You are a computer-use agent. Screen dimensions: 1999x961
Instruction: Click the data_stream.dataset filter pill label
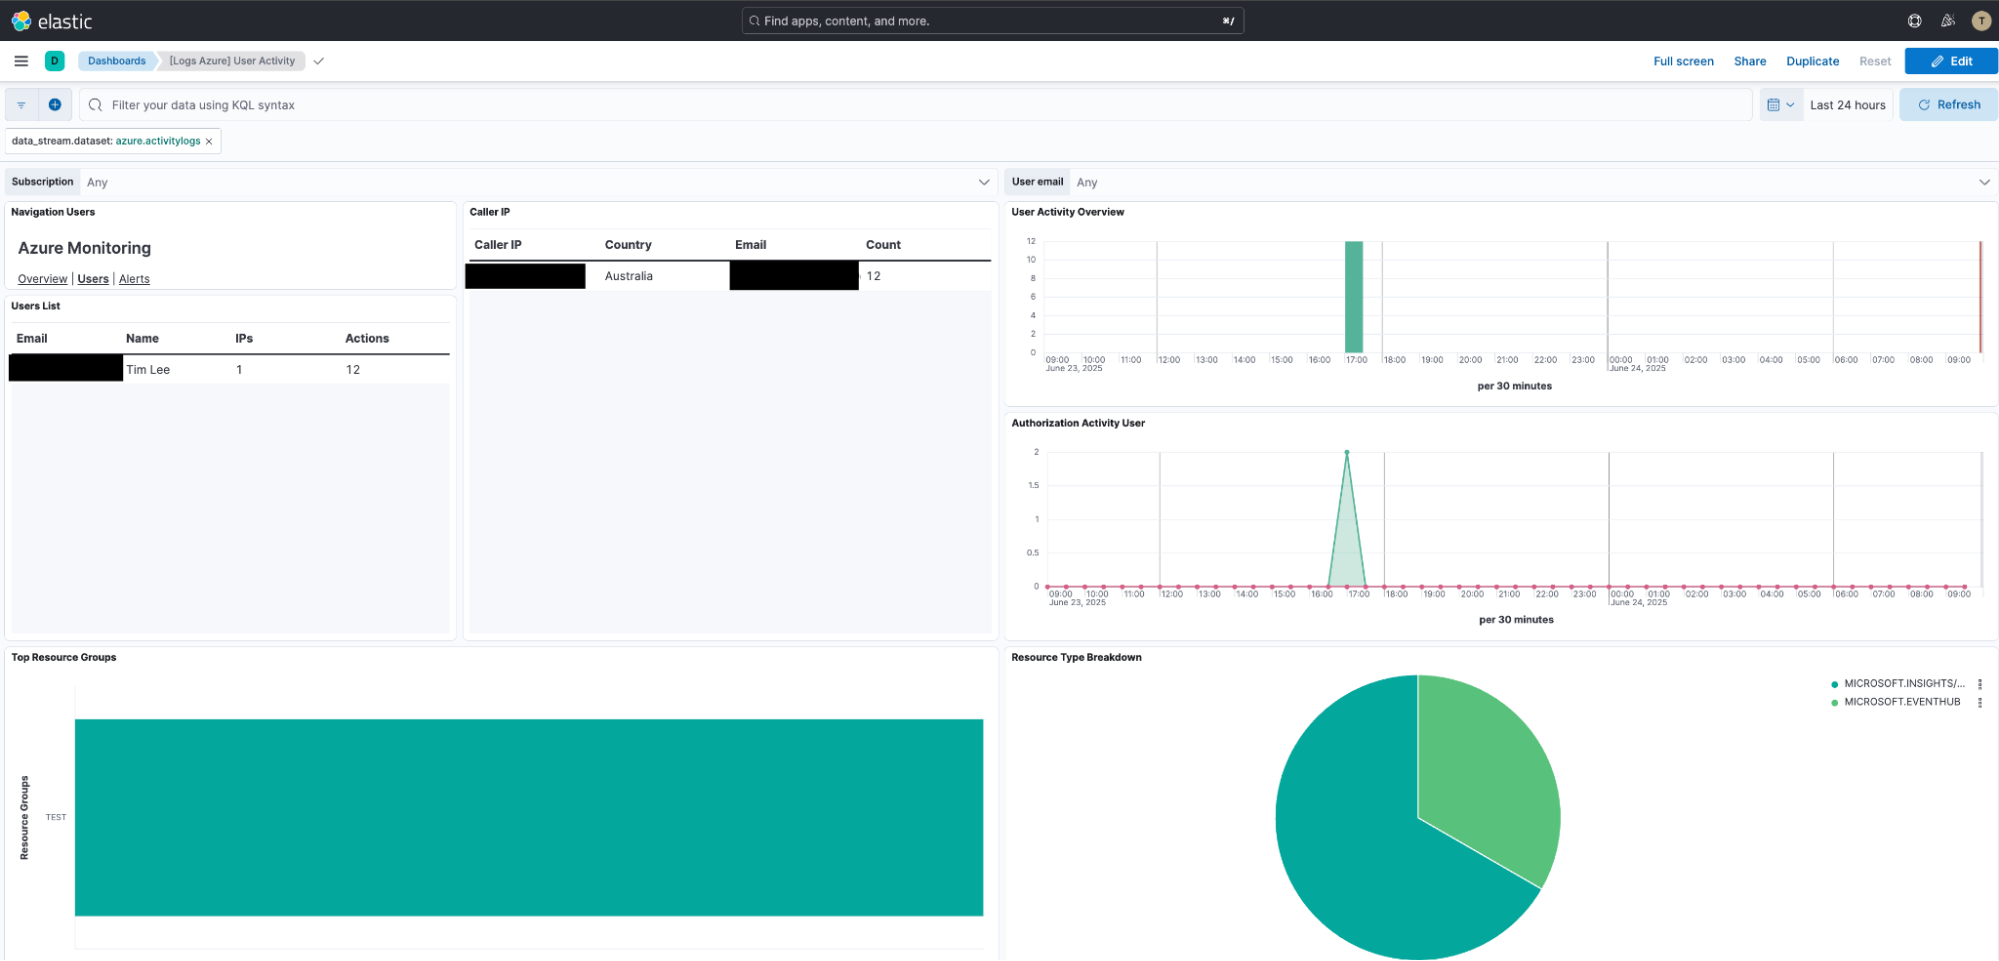pyautogui.click(x=105, y=142)
